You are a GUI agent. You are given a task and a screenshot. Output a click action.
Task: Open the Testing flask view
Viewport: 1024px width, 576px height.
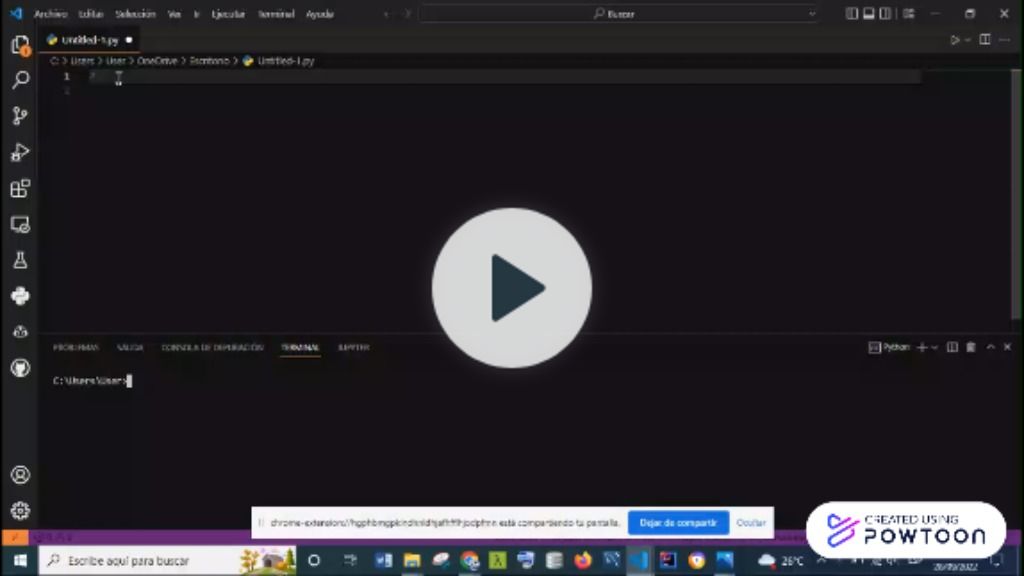20,260
